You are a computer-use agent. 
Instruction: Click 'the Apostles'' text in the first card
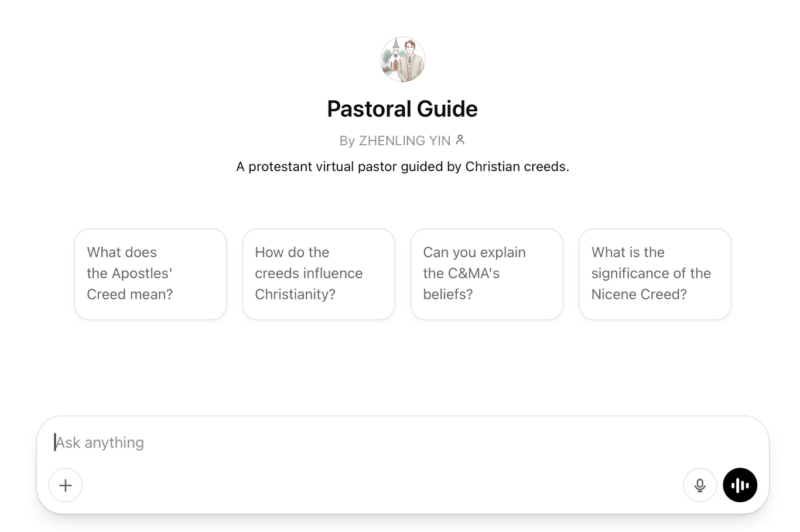click(129, 273)
